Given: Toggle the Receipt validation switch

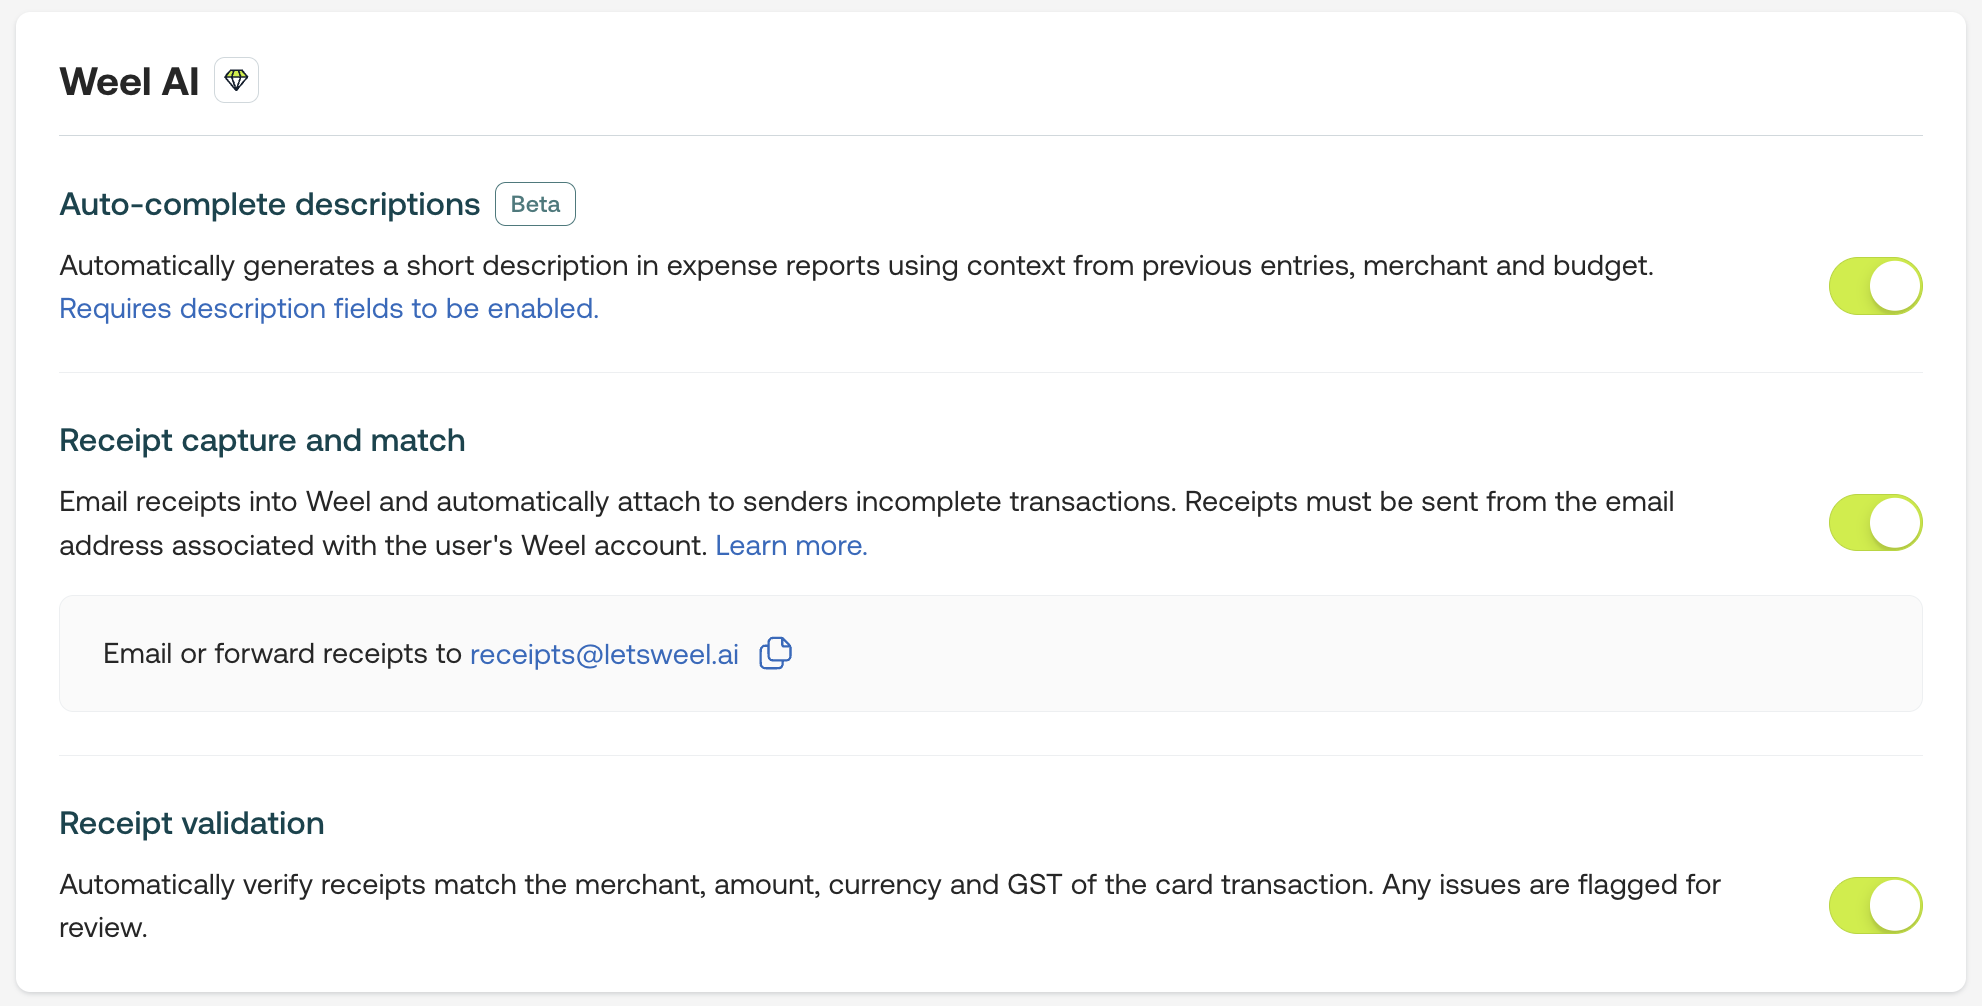Looking at the screenshot, I should pos(1875,905).
